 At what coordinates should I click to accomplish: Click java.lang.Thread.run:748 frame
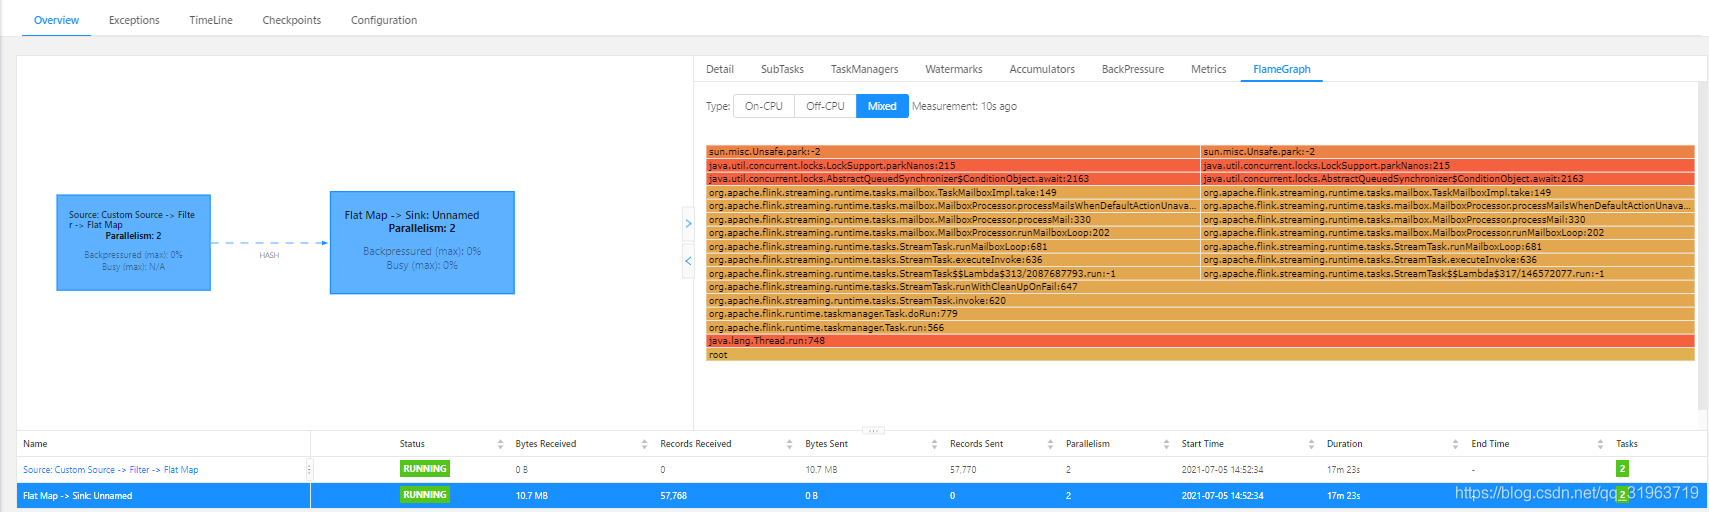coord(1200,341)
